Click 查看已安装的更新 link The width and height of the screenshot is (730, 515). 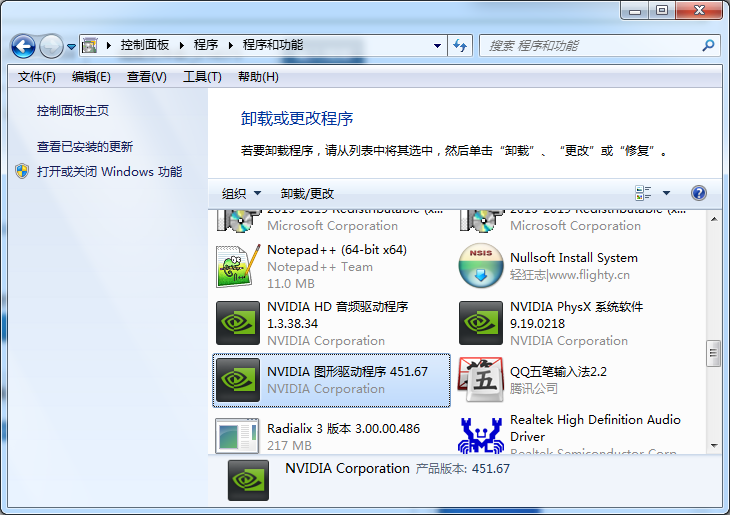pyautogui.click(x=85, y=146)
